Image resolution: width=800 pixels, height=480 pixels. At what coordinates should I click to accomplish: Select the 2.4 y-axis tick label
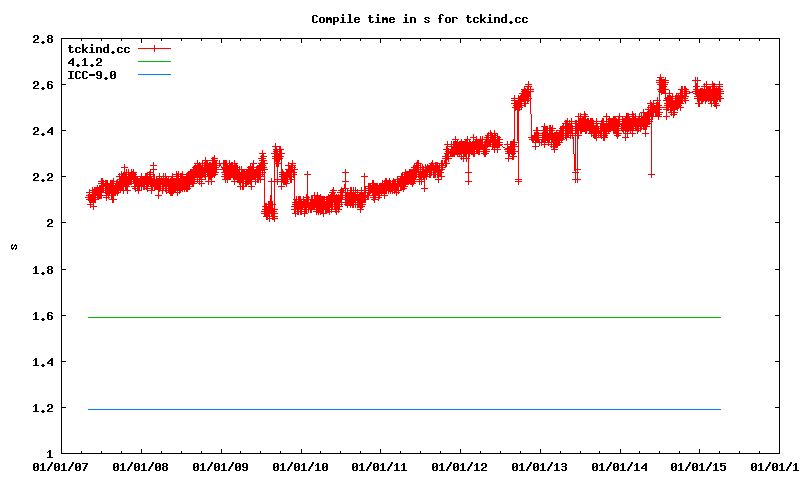pos(42,131)
